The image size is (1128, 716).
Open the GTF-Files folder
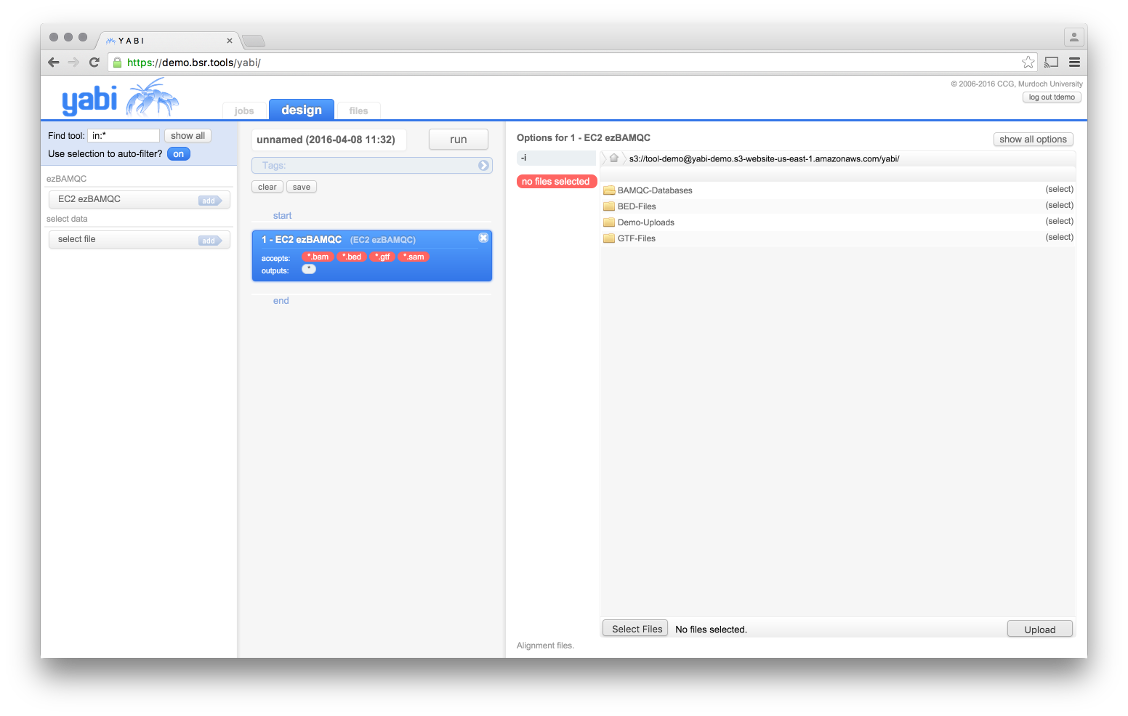point(637,238)
